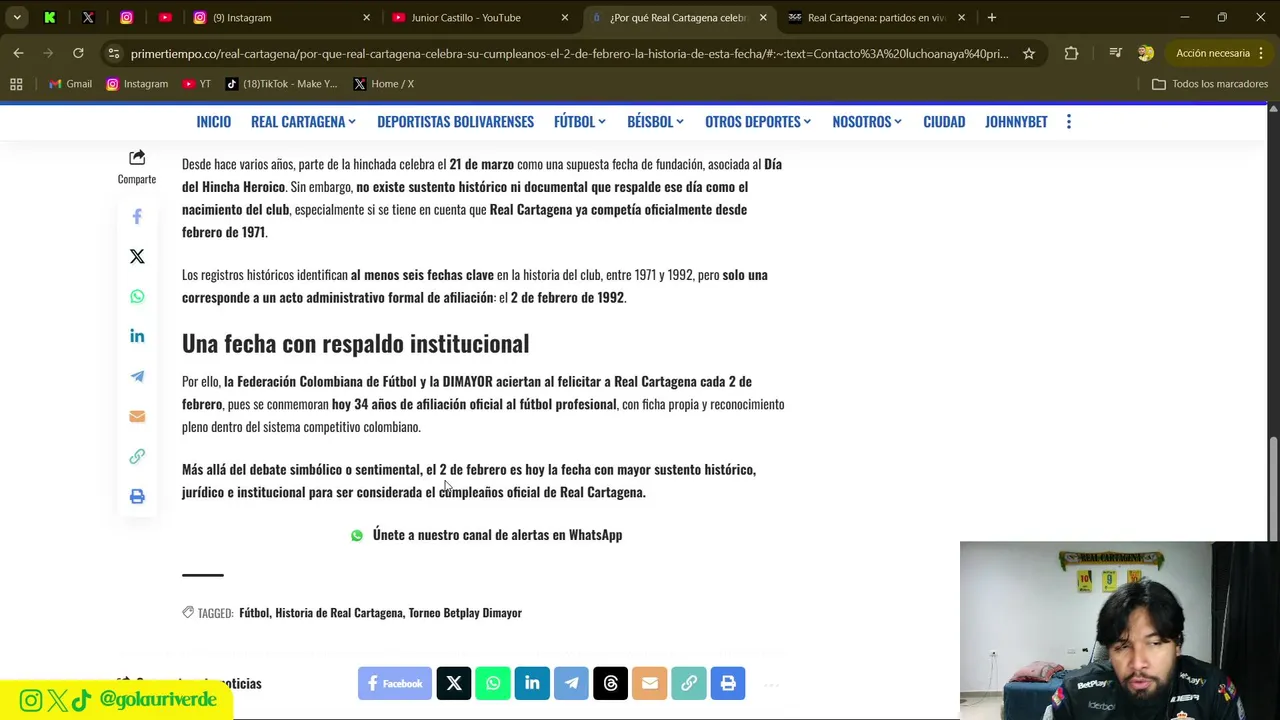This screenshot has width=1280, height=720.
Task: Click Únete a nuestro canal de alertas en WhatsApp
Action: pyautogui.click(x=486, y=535)
